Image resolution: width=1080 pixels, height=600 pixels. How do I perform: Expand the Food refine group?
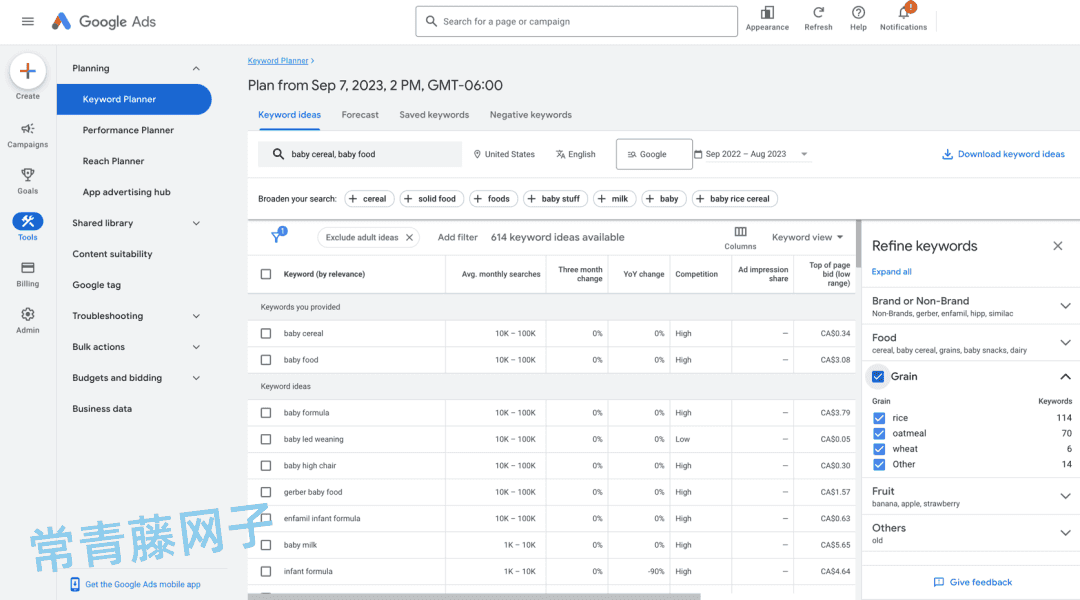(x=1065, y=342)
